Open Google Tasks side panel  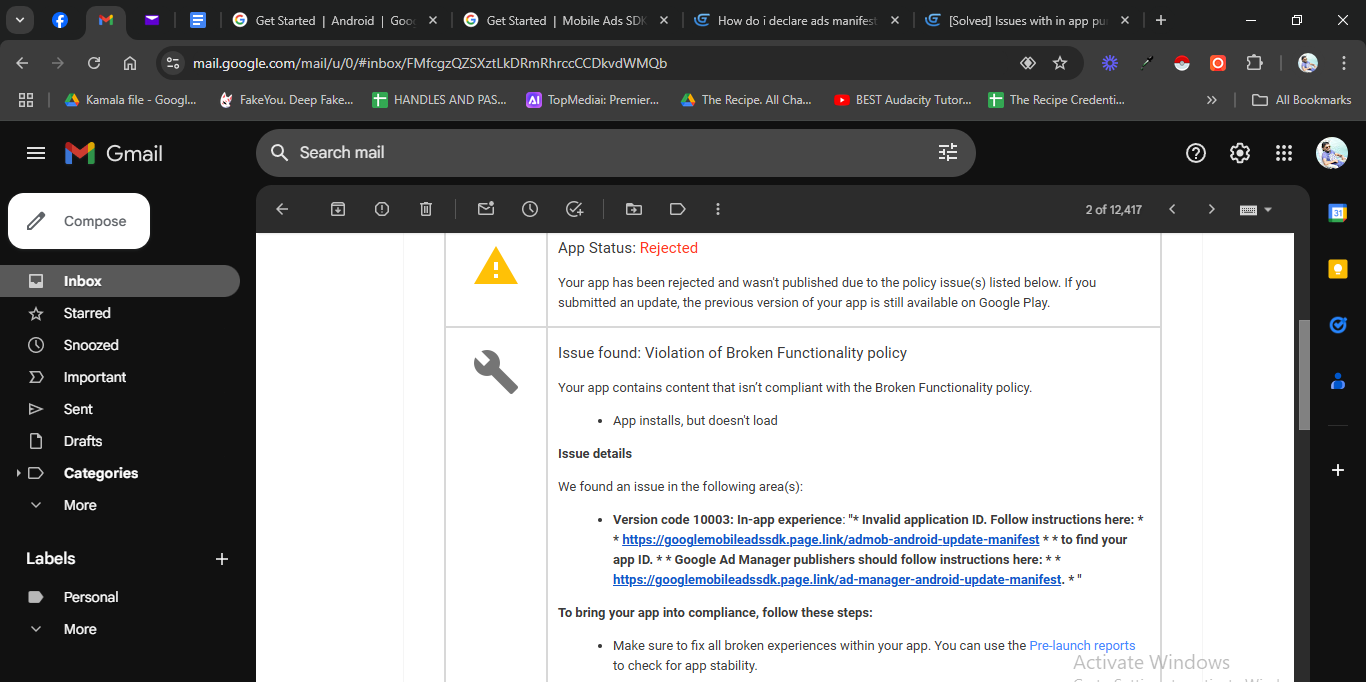click(x=1337, y=324)
